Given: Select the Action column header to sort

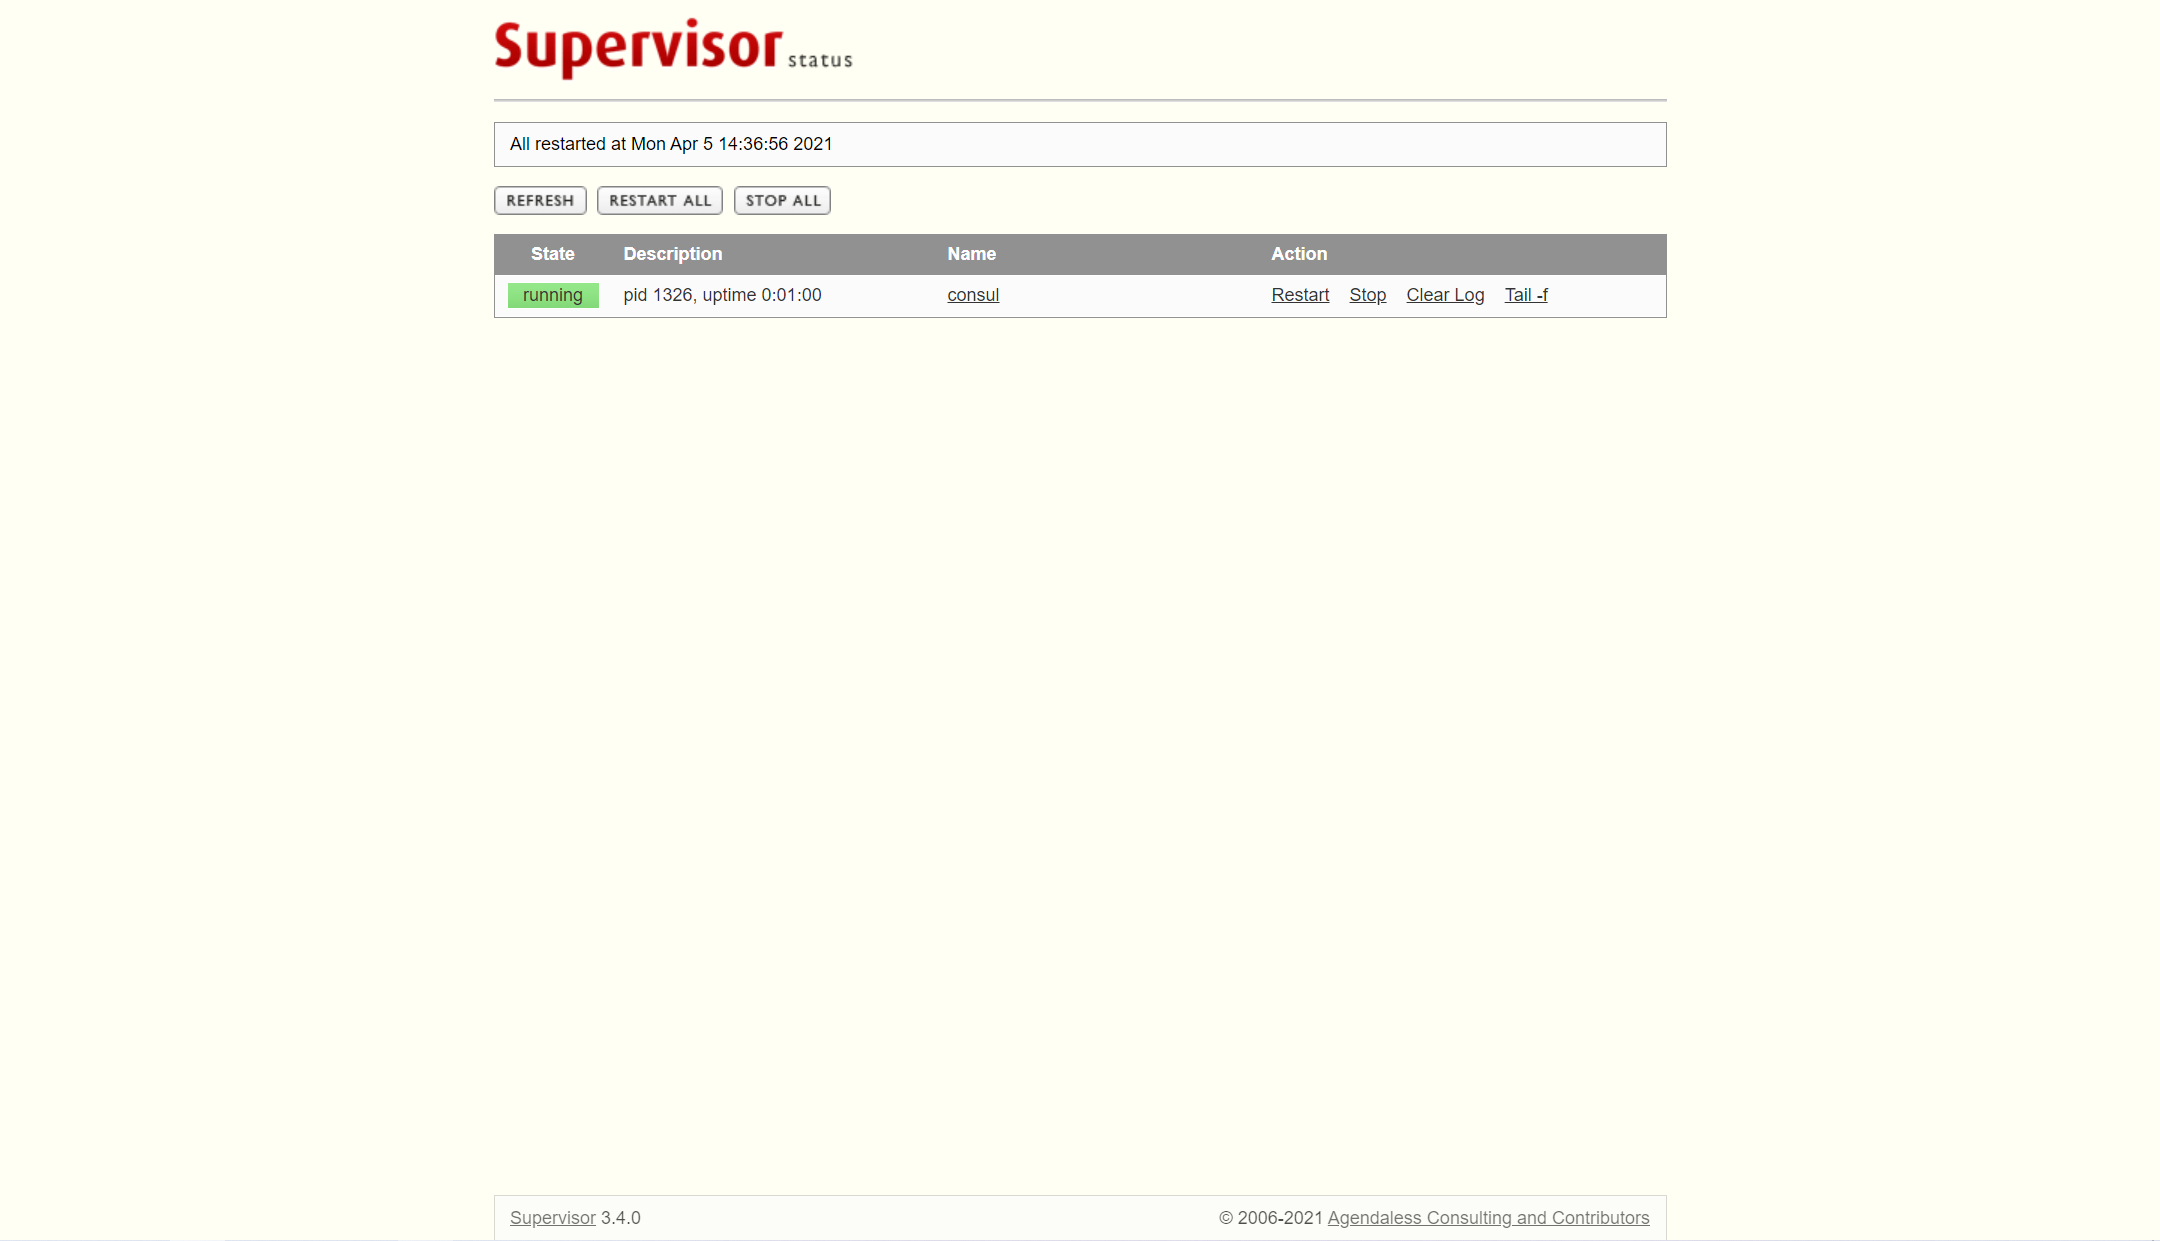Looking at the screenshot, I should point(1298,254).
